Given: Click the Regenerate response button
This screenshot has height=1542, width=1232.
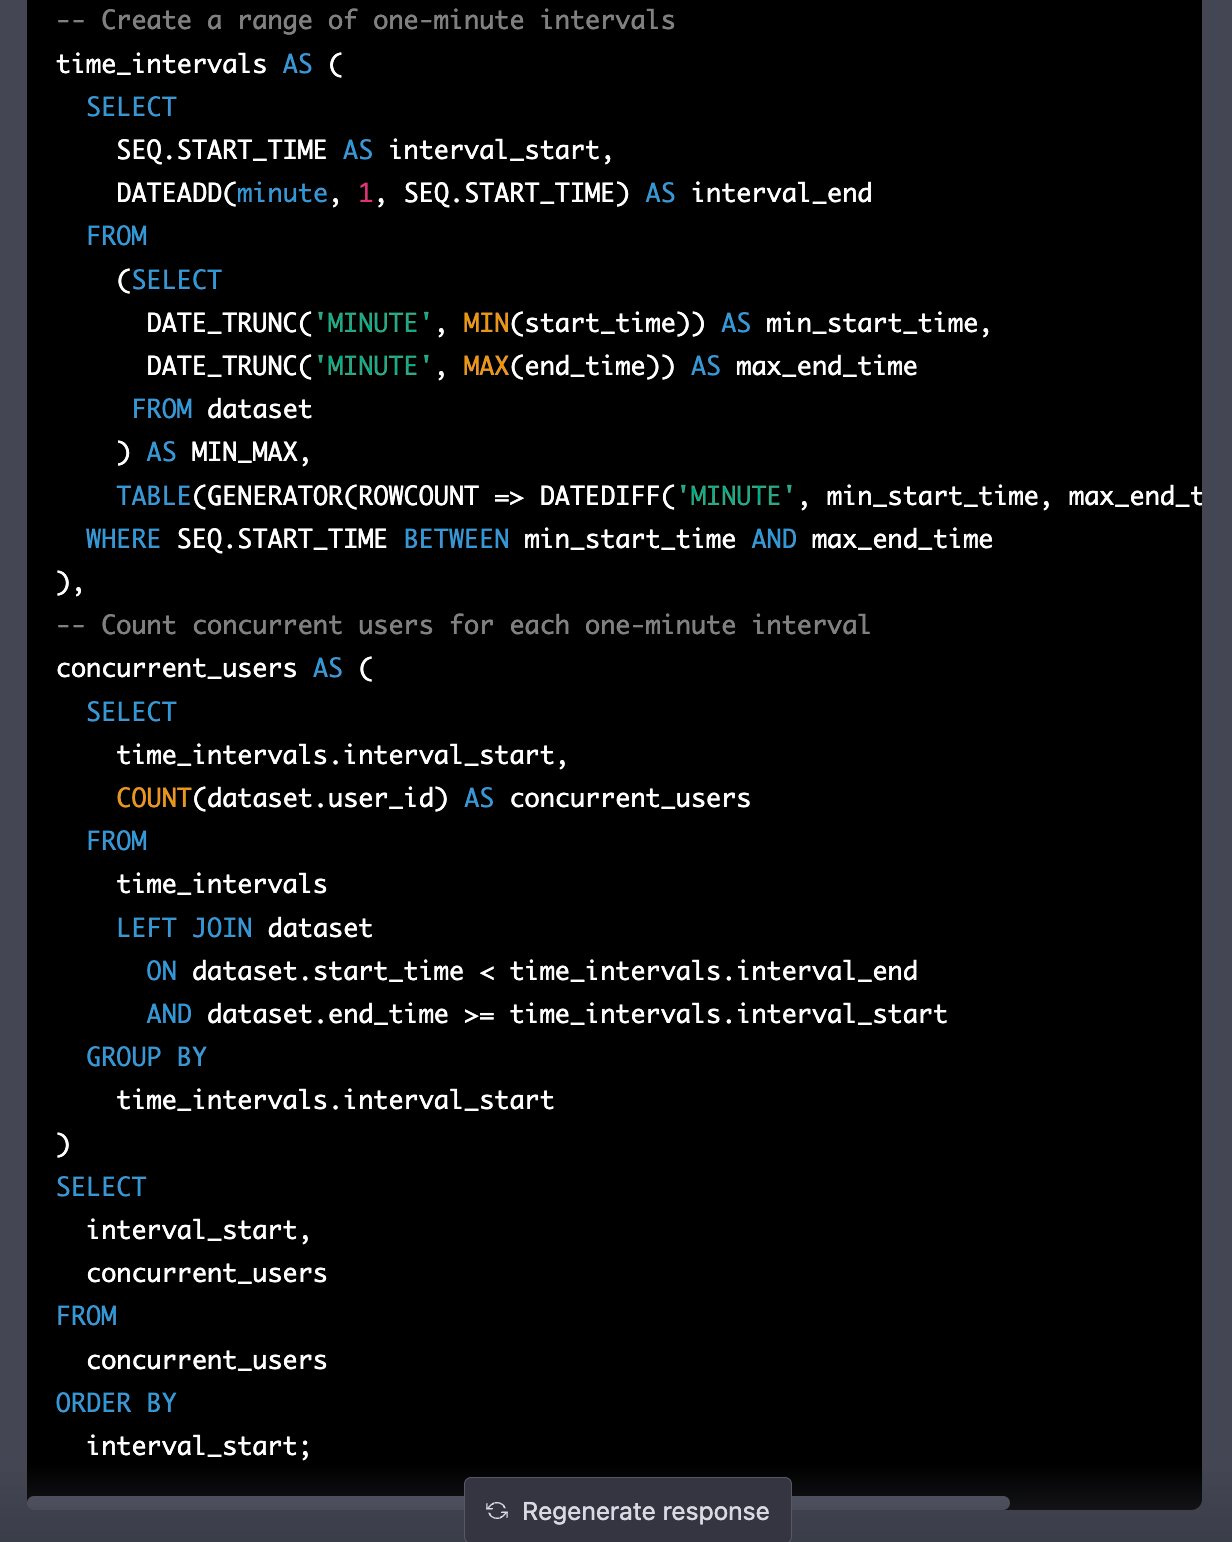Looking at the screenshot, I should [x=628, y=1510].
